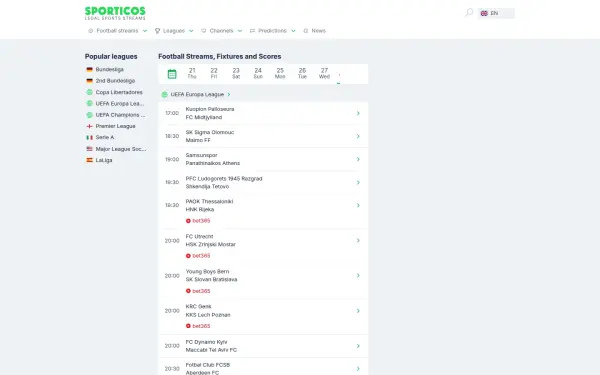Expand the Football streams menu chevron
This screenshot has height=375, width=600.
145,31
